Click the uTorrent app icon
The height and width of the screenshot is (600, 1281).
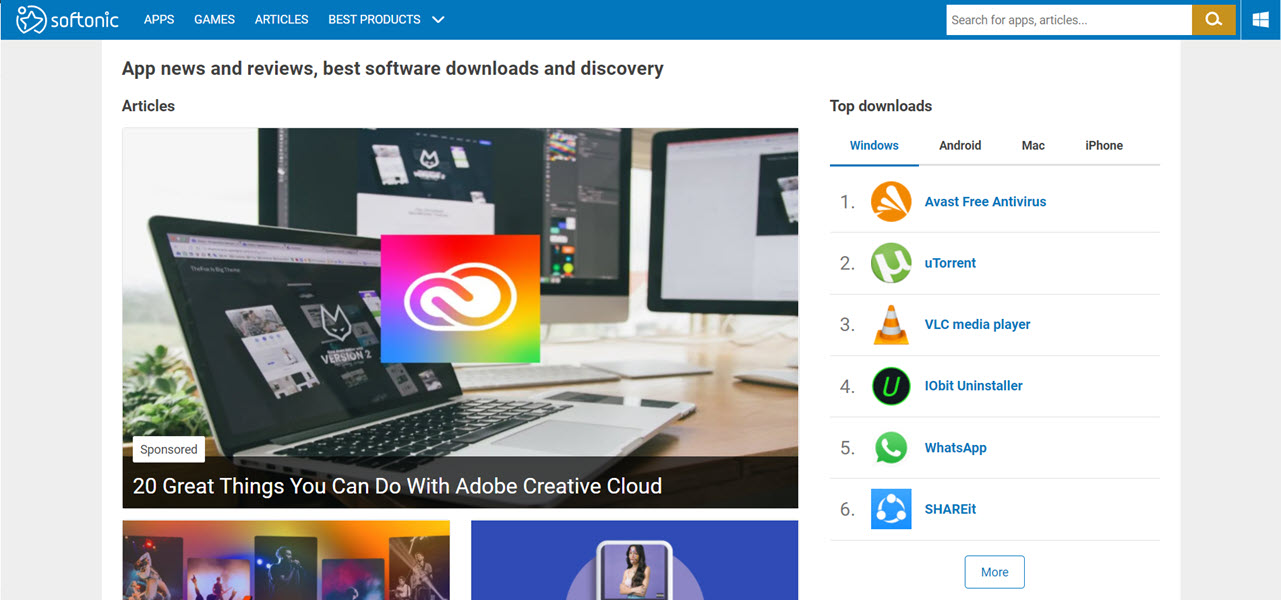tap(891, 263)
